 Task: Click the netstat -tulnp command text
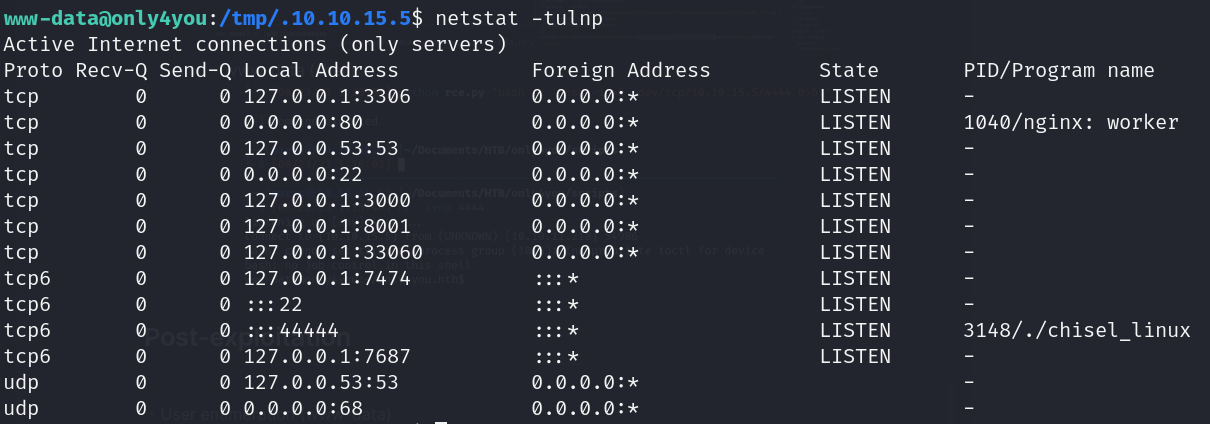519,19
